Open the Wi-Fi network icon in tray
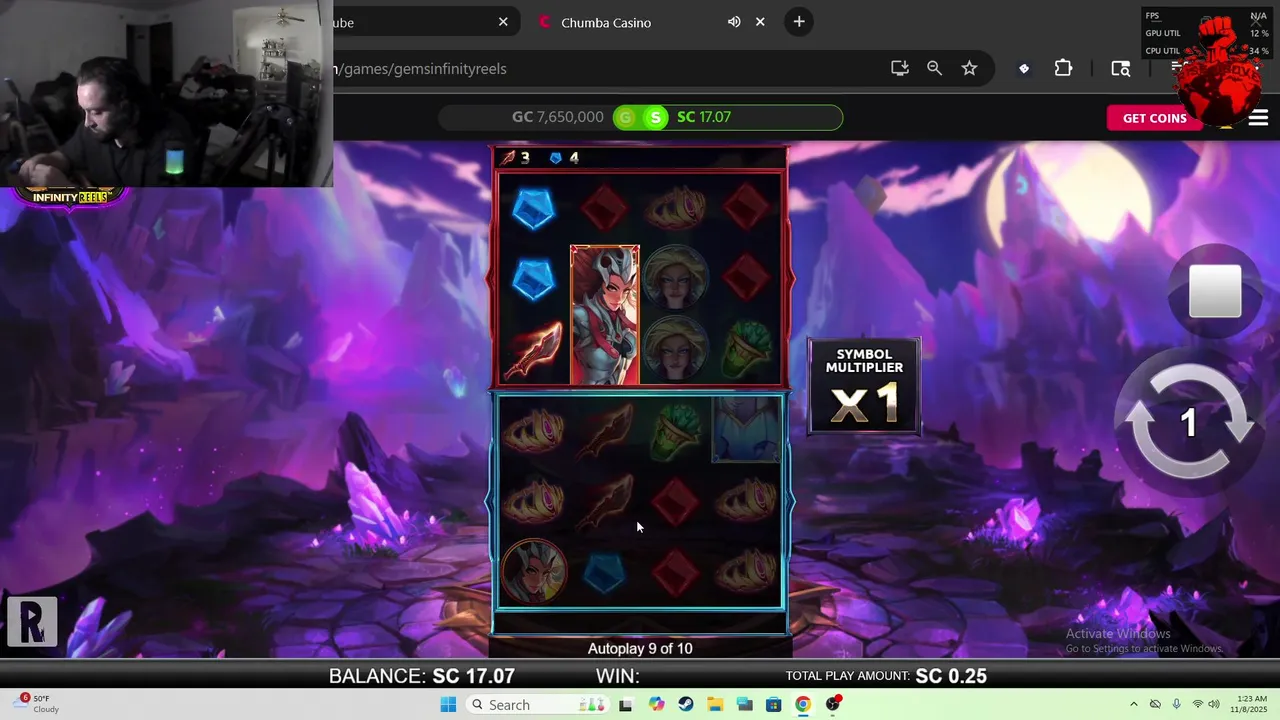1280x720 pixels. [1197, 704]
